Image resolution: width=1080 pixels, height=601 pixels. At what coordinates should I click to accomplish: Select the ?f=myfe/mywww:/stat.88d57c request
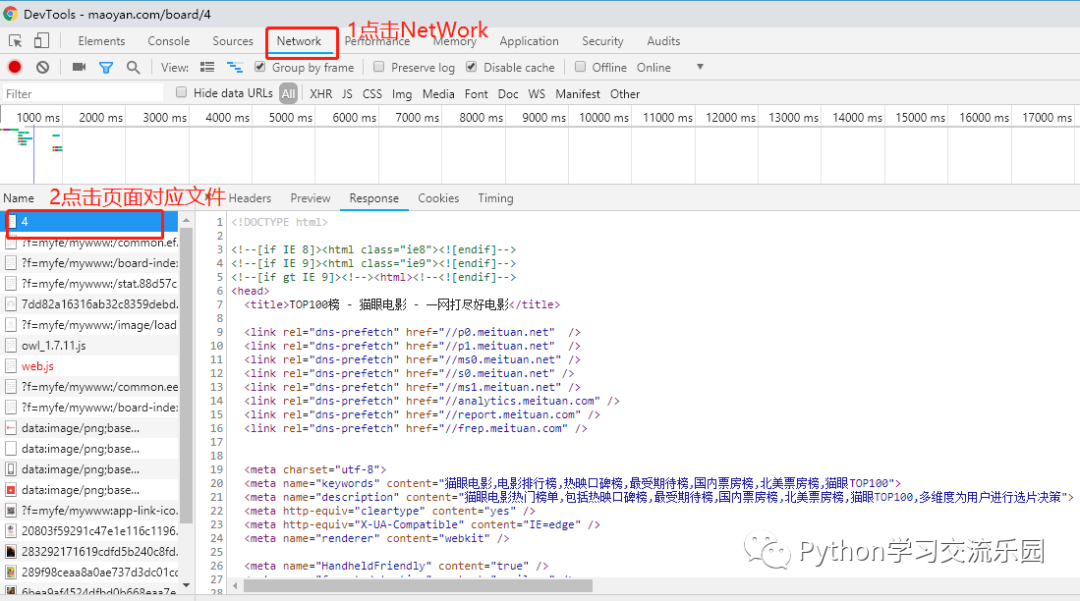pos(90,284)
